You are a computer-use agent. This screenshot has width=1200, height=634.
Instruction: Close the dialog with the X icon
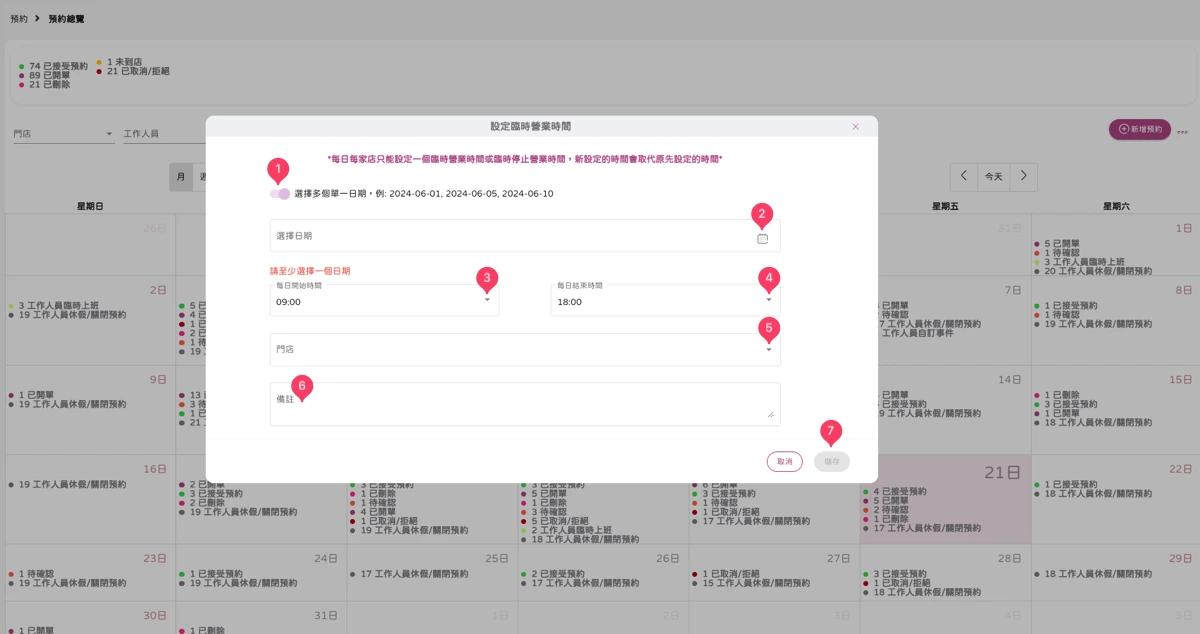[x=855, y=127]
